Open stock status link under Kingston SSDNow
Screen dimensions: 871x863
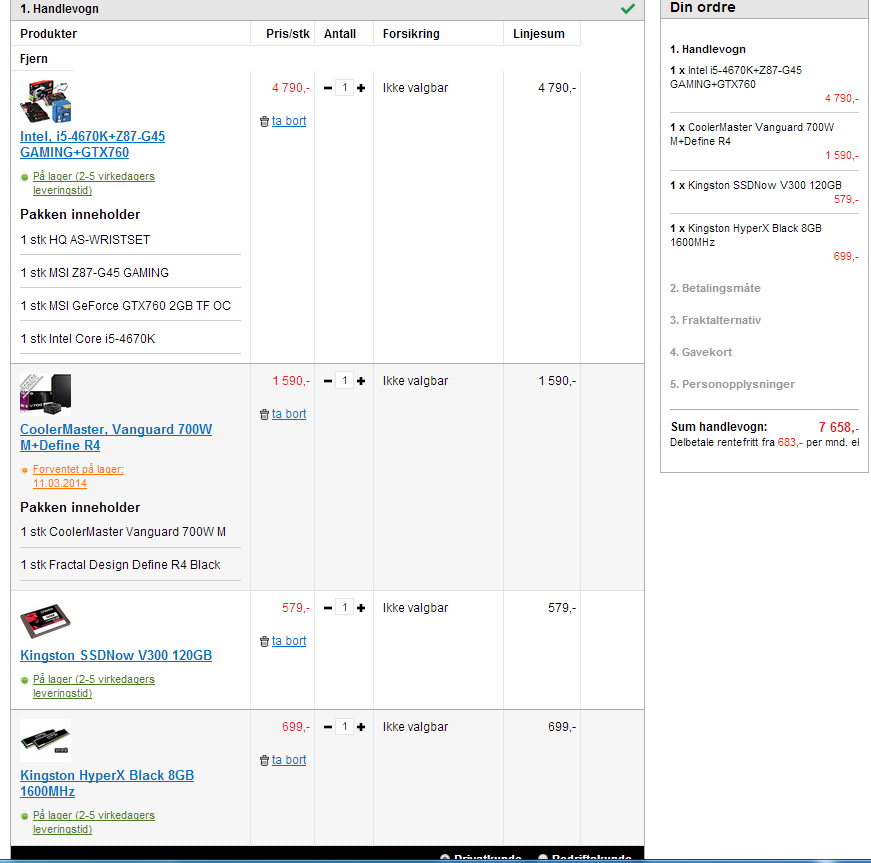click(x=93, y=686)
